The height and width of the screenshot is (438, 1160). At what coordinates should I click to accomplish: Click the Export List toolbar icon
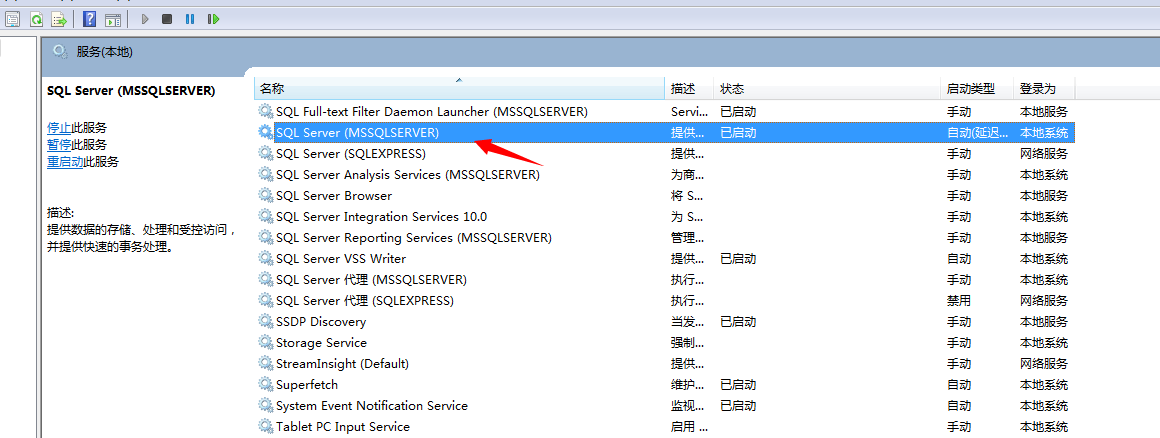click(59, 19)
